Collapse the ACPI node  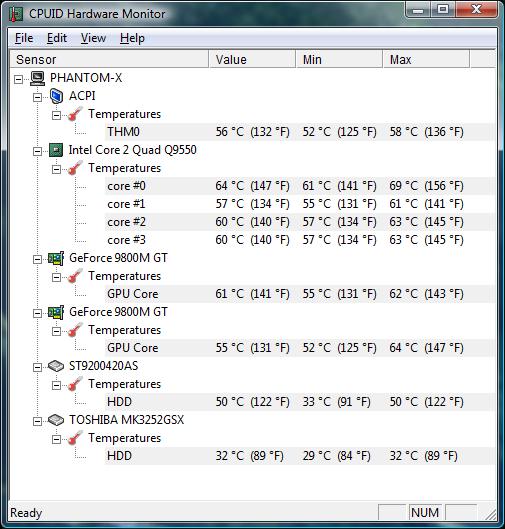37,98
